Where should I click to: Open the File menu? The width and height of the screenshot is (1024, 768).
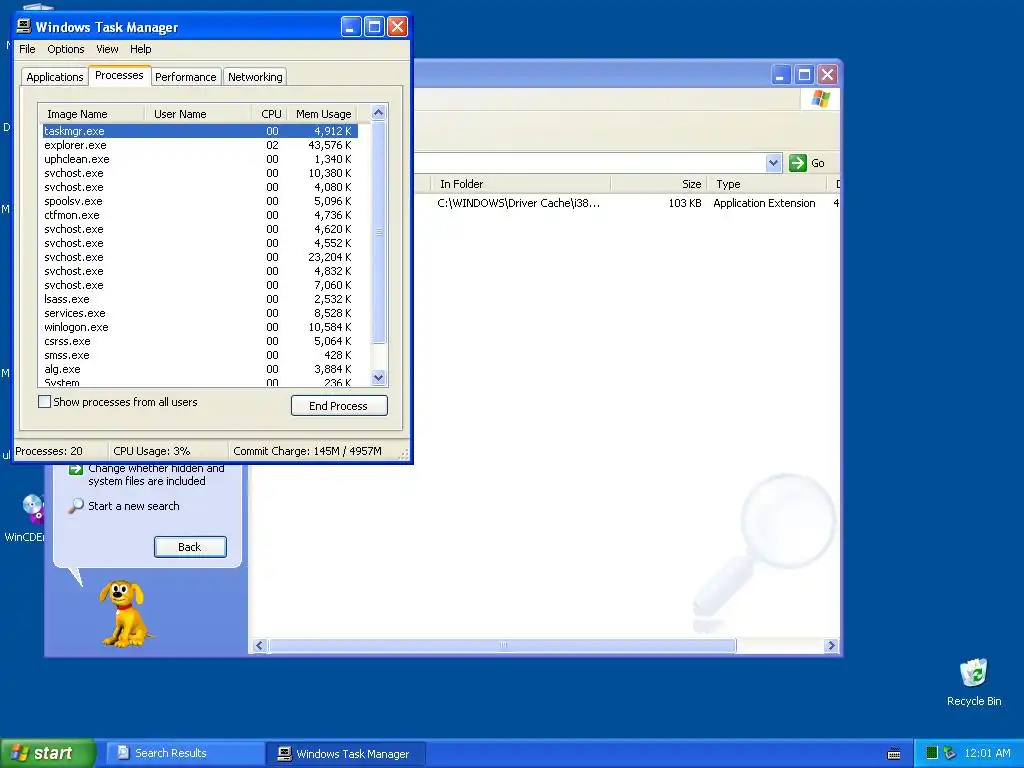[27, 49]
